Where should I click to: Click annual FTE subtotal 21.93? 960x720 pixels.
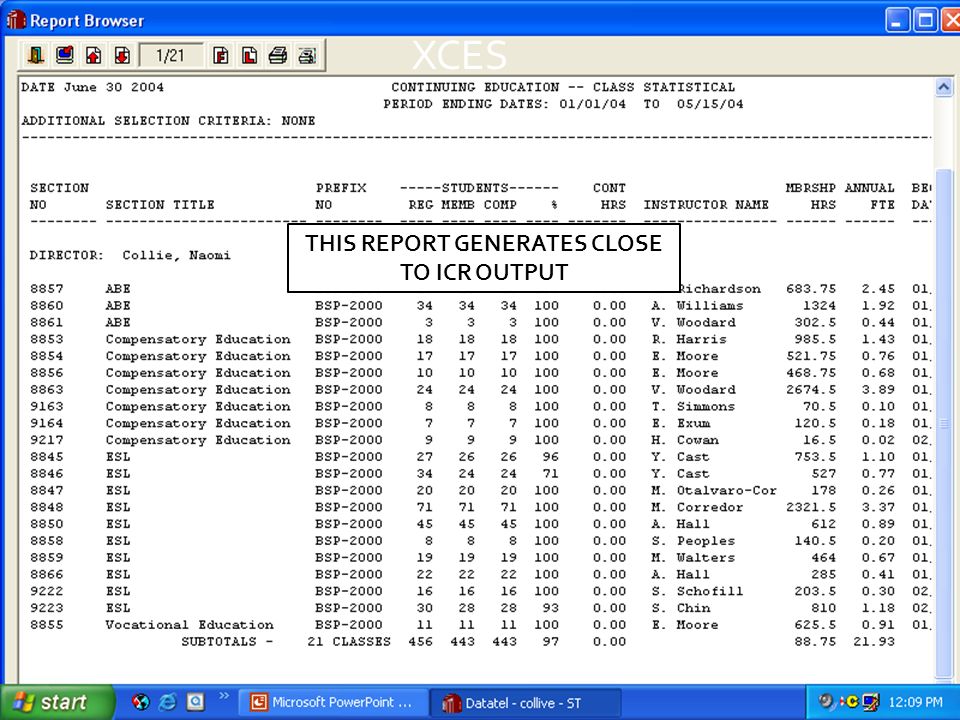pyautogui.click(x=874, y=642)
